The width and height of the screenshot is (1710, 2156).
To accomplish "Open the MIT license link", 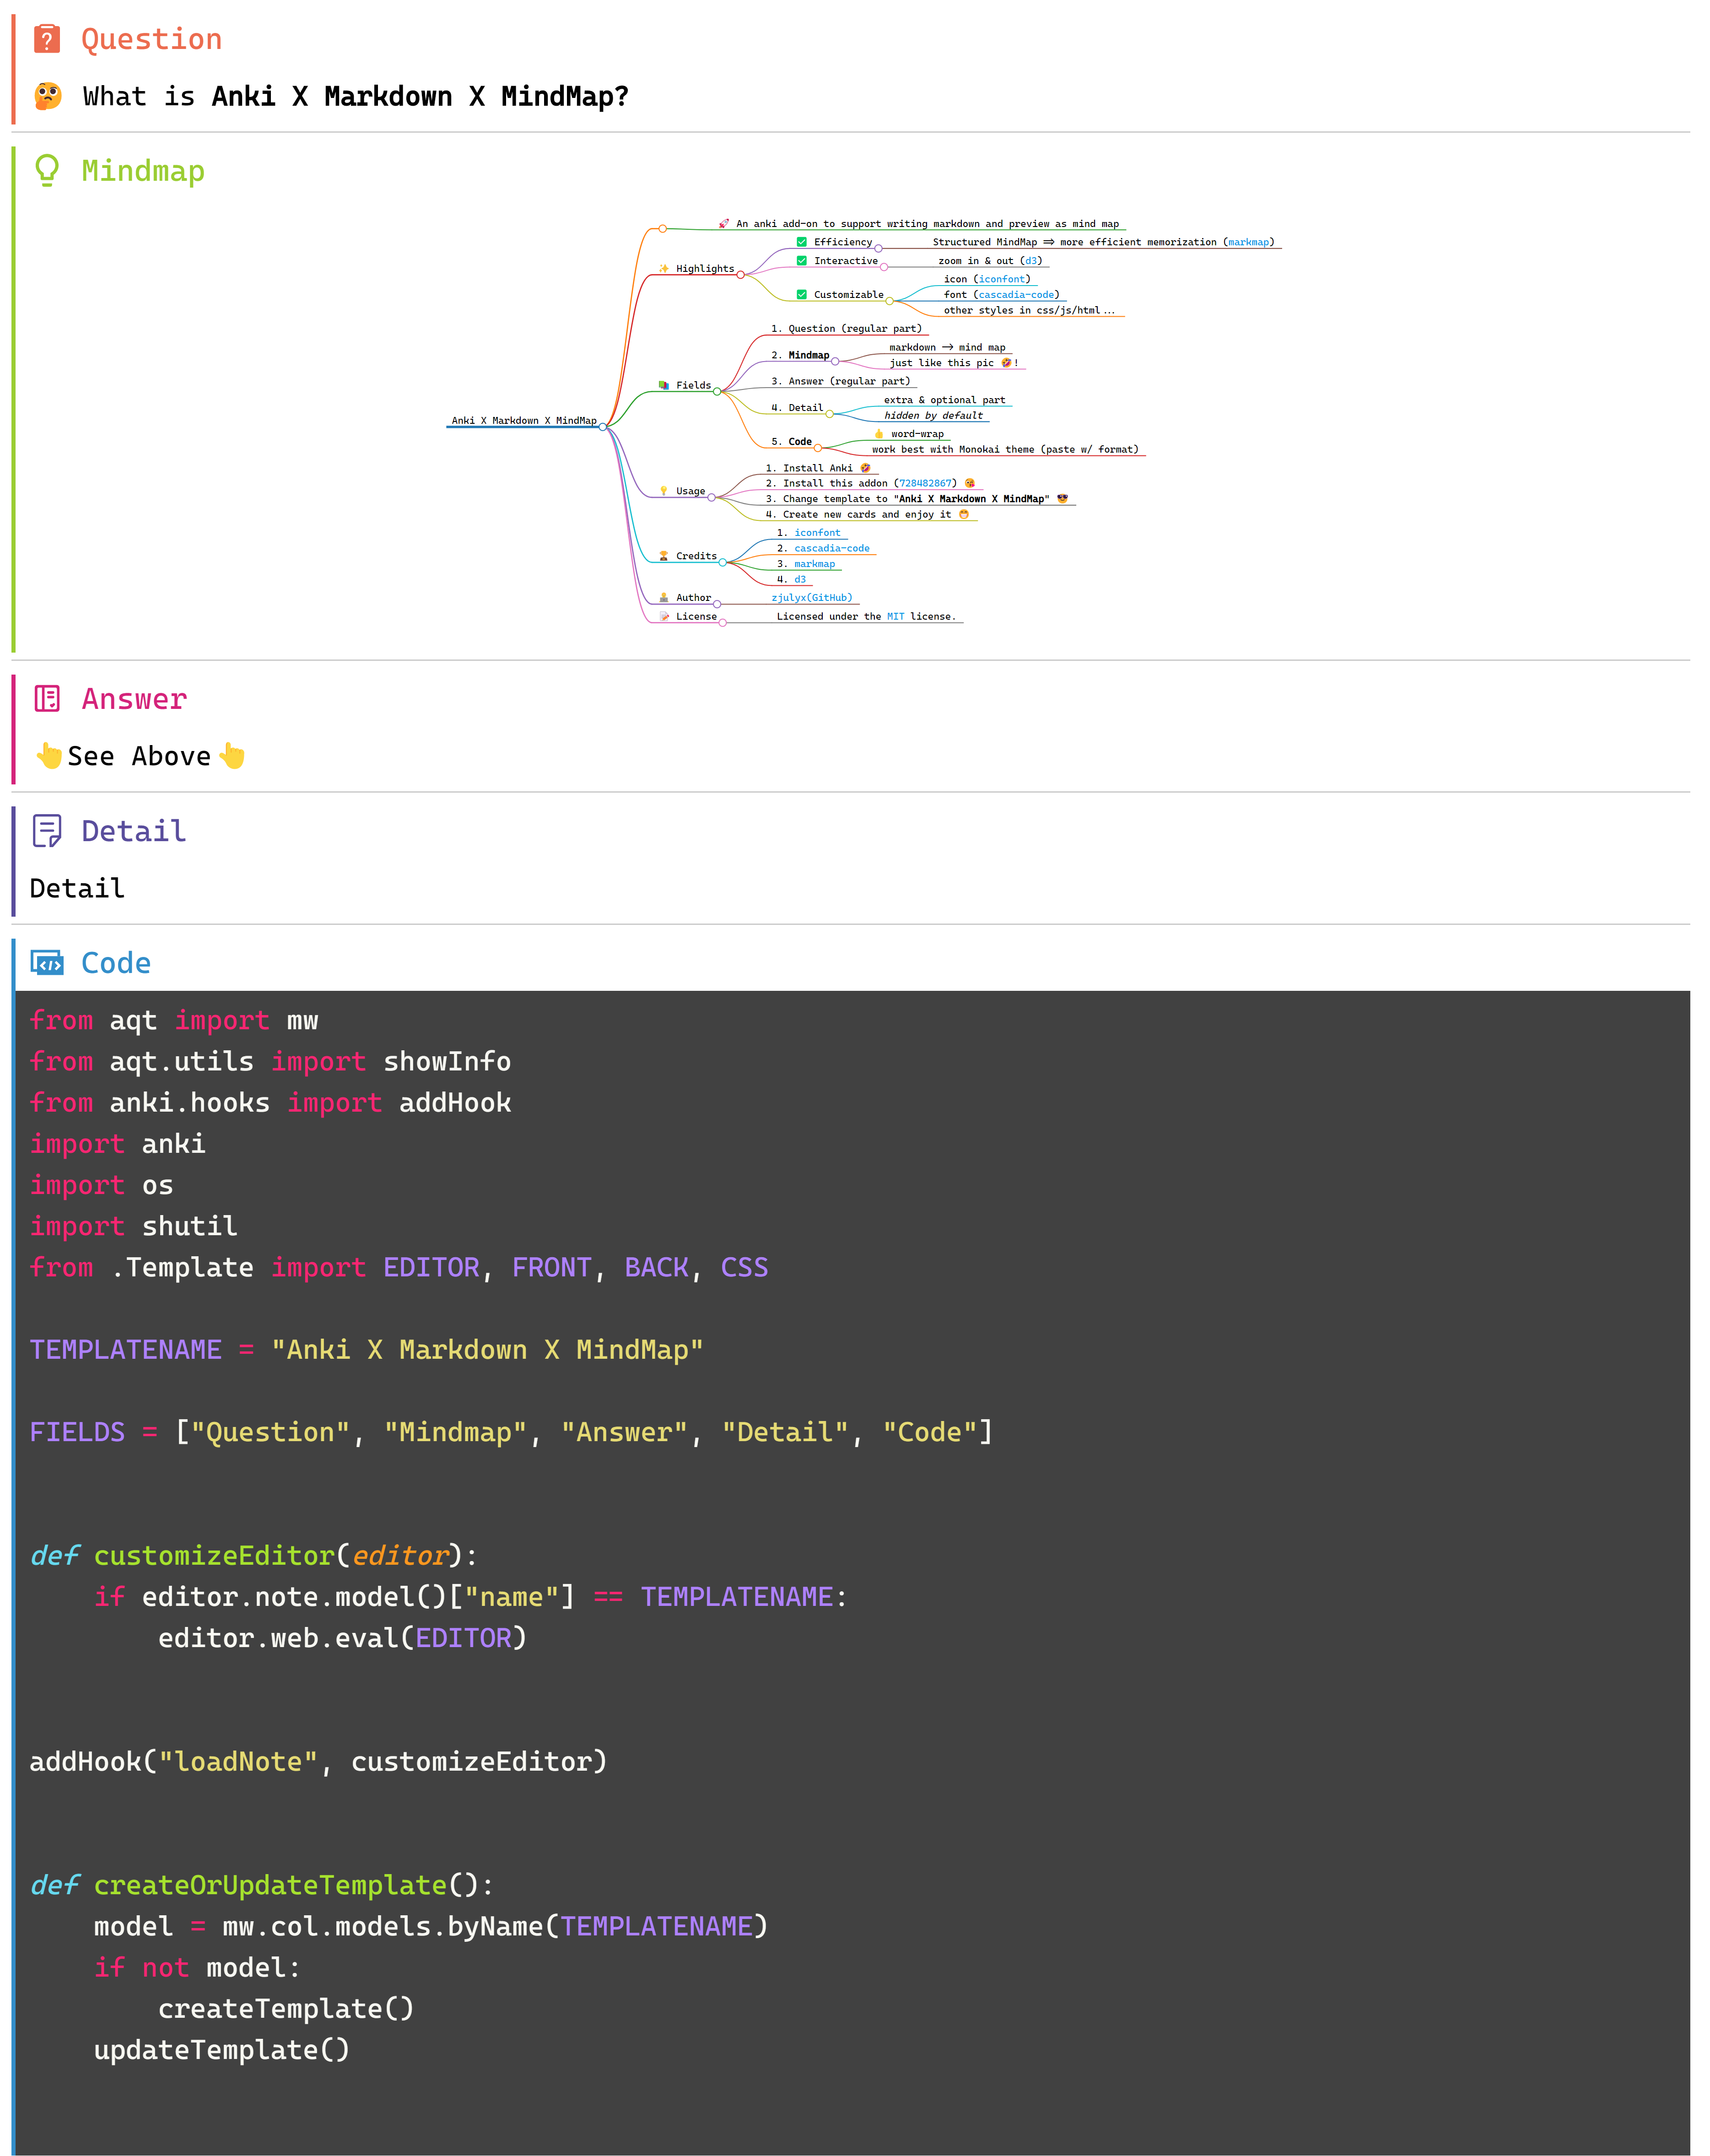I will tap(895, 617).
